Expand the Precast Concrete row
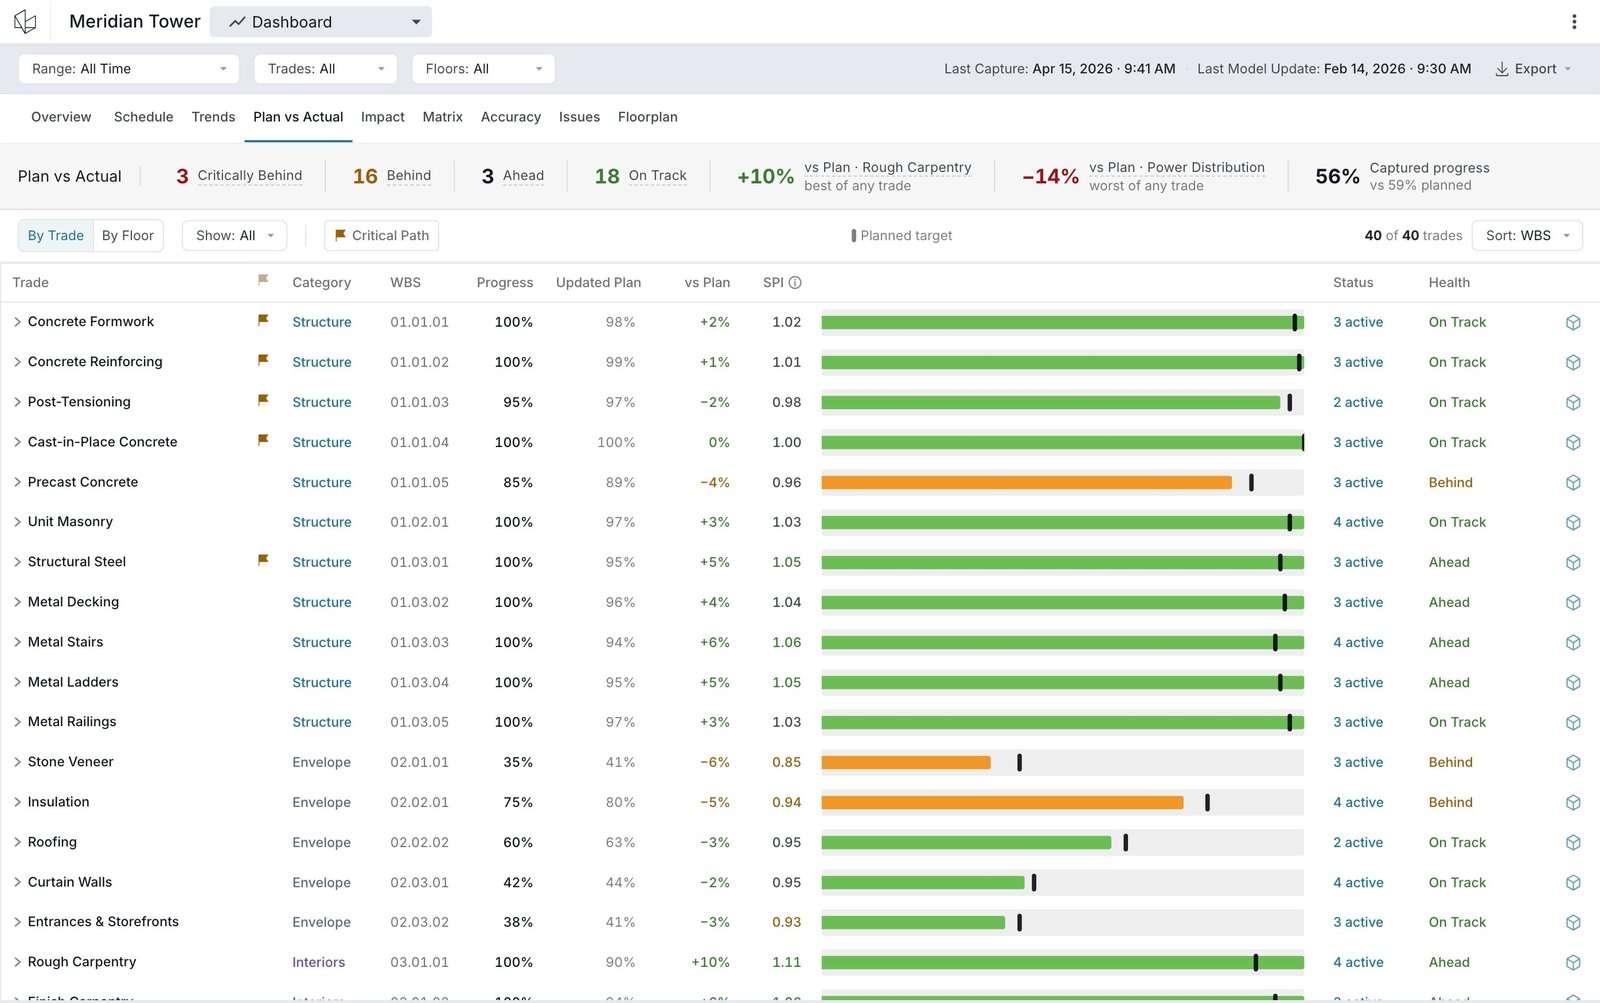Screen dimensions: 1600x1003 point(17,482)
